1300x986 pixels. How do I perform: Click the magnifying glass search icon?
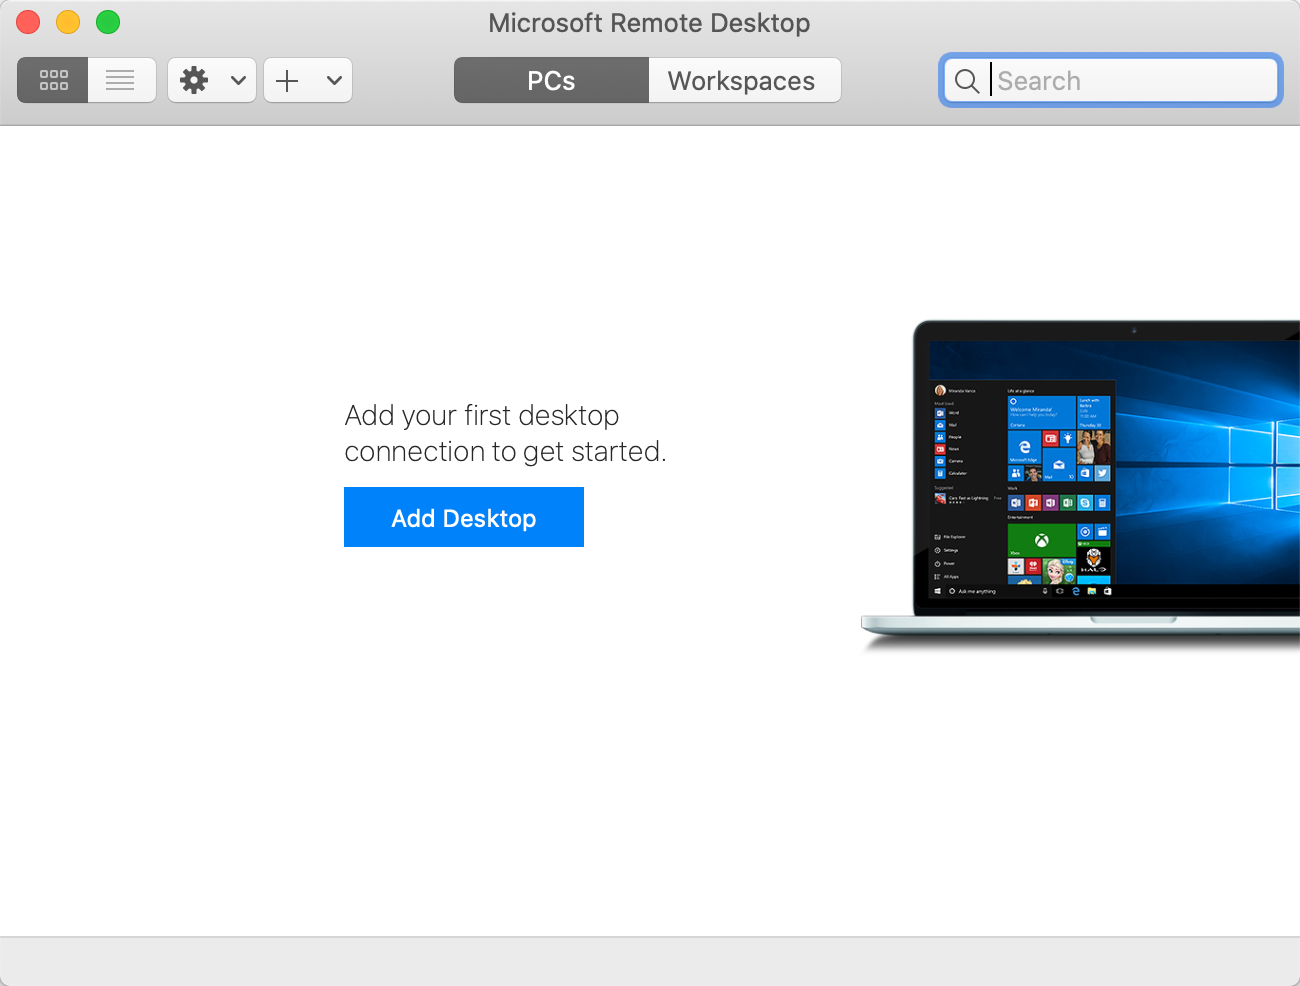click(966, 81)
